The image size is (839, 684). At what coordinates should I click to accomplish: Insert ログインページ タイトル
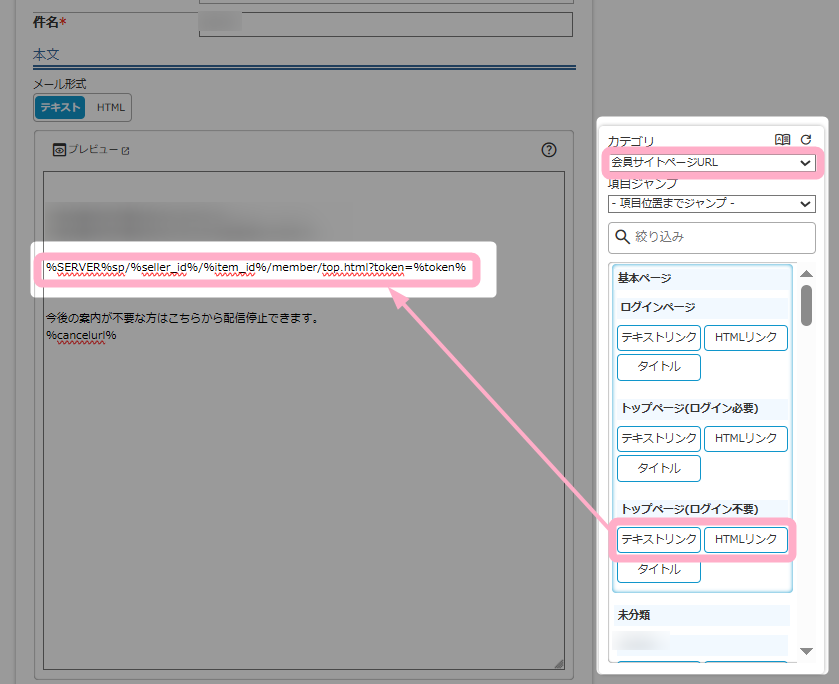659,367
